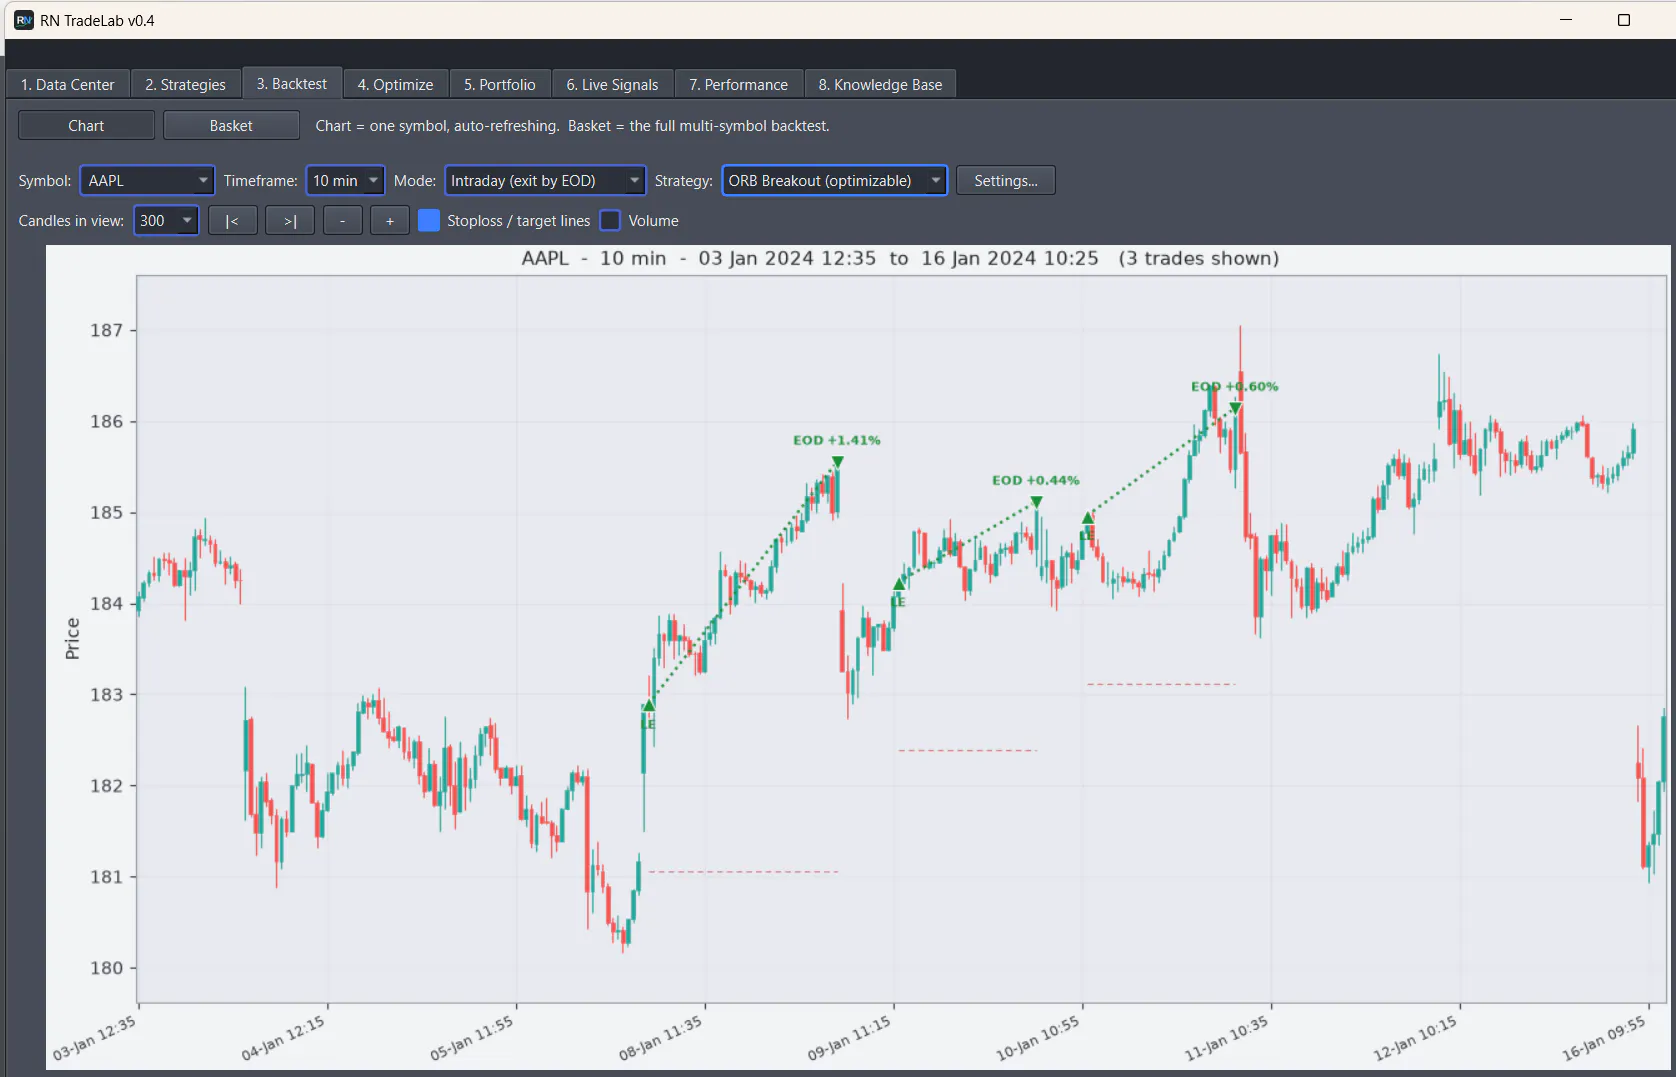Click the Price axis title
Viewport: 1676px width, 1077px height.
tap(72, 639)
